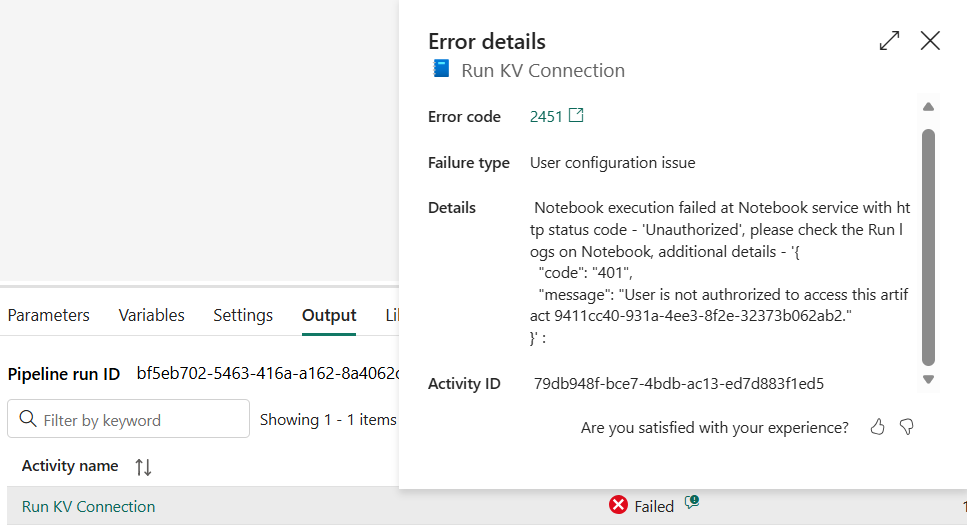Close the Error details panel
This screenshot has height=531, width=967.
(930, 41)
